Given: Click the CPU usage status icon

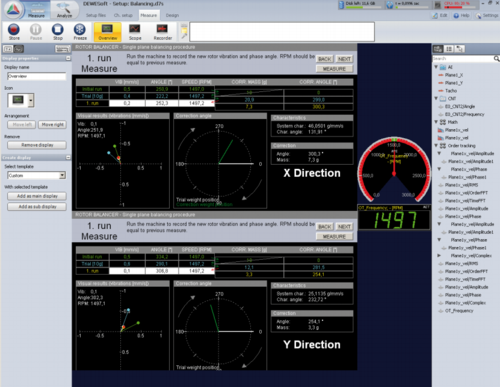Looking at the screenshot, I should coord(437,5).
